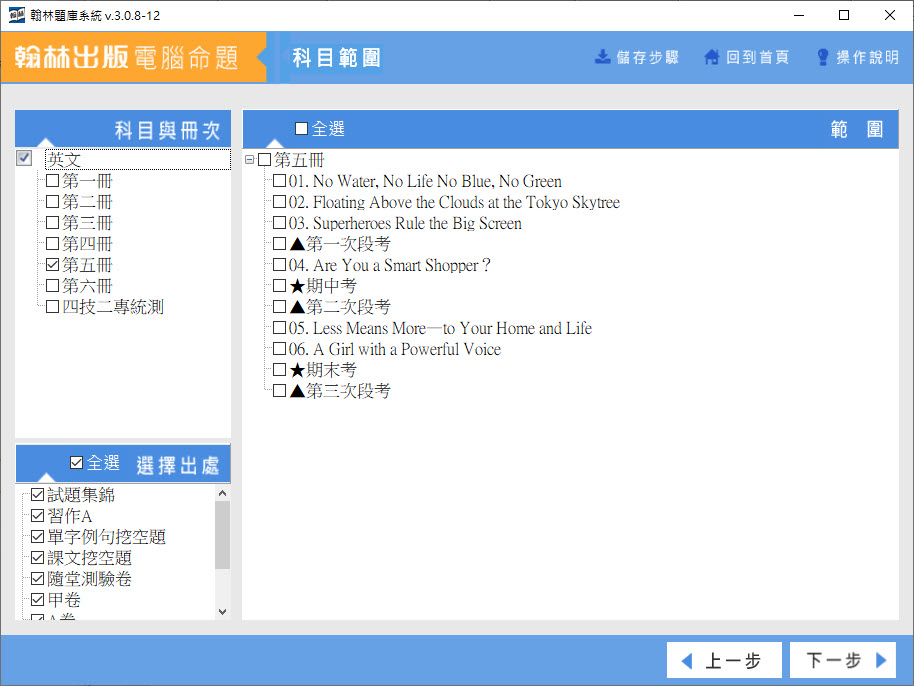Screen dimensions: 914x686
Task: Click the 翰林出版電腦命題 title banner
Action: (x=127, y=57)
